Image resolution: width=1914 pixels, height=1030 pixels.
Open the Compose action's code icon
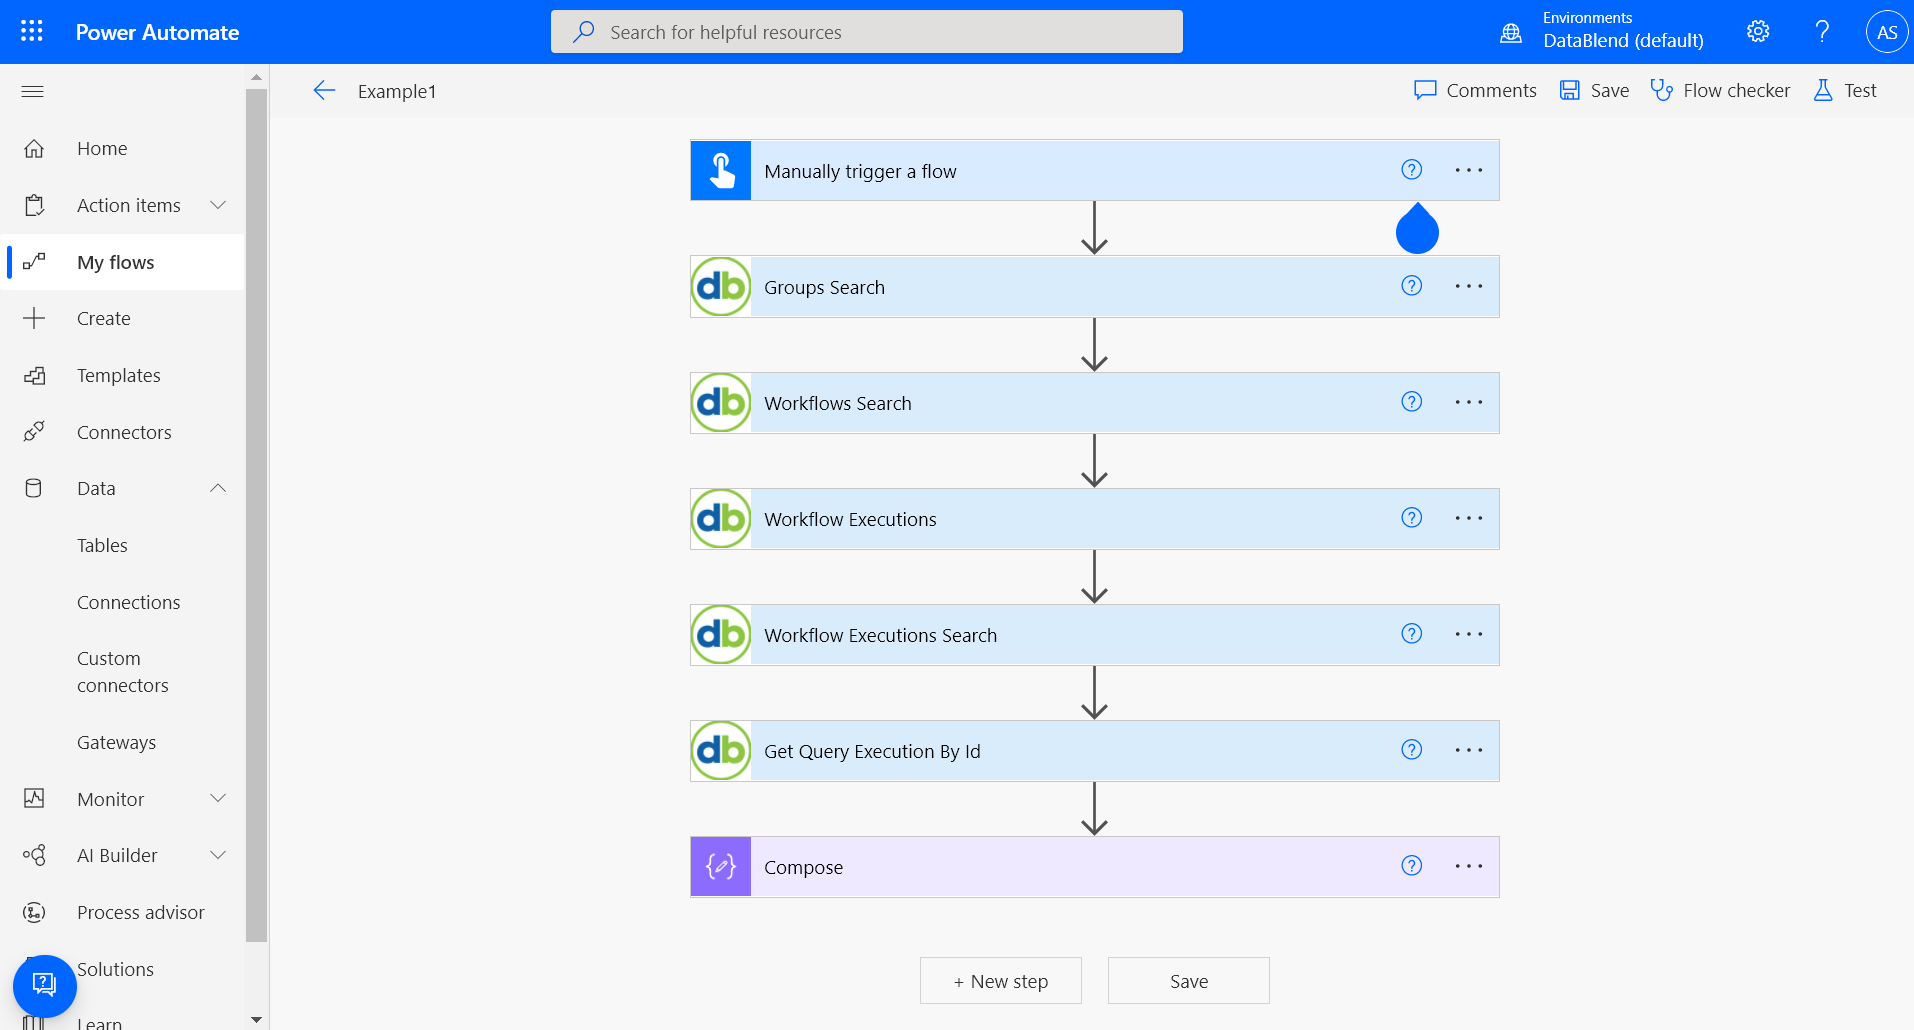pos(720,867)
